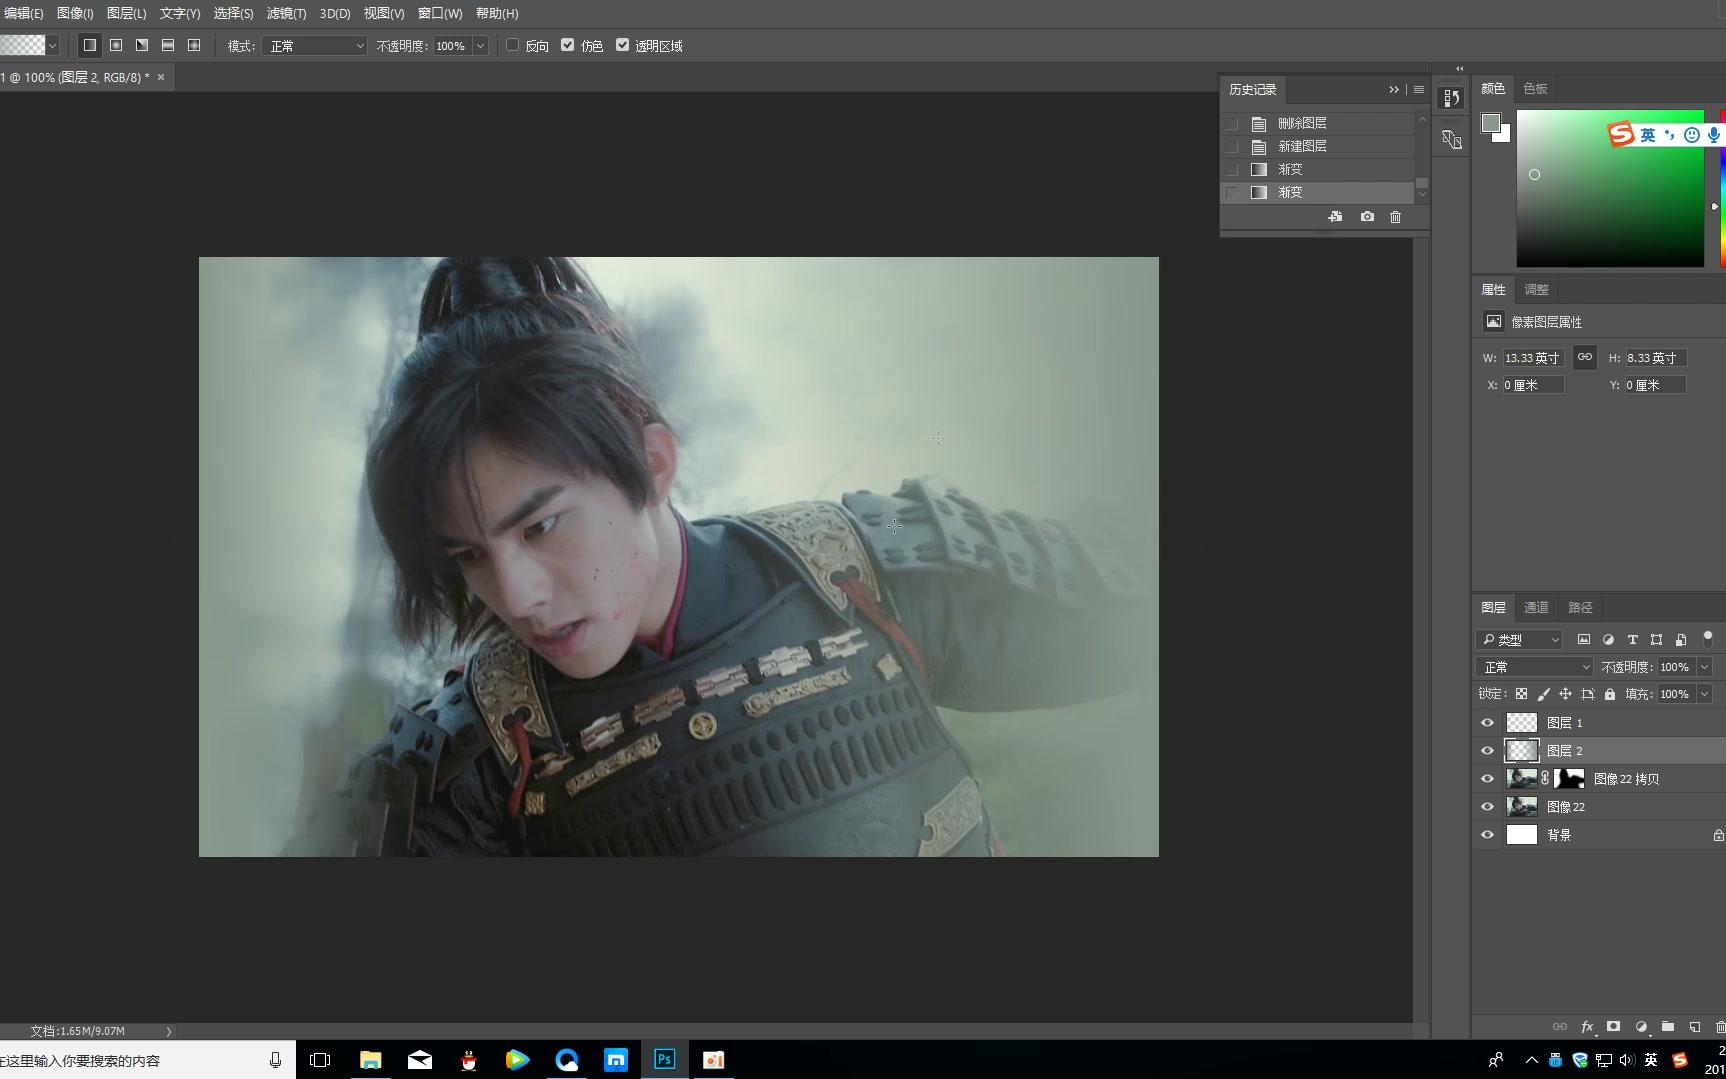The width and height of the screenshot is (1726, 1079).
Task: Select the 图像 22 拷贝 layer mask thumbnail
Action: click(1569, 779)
